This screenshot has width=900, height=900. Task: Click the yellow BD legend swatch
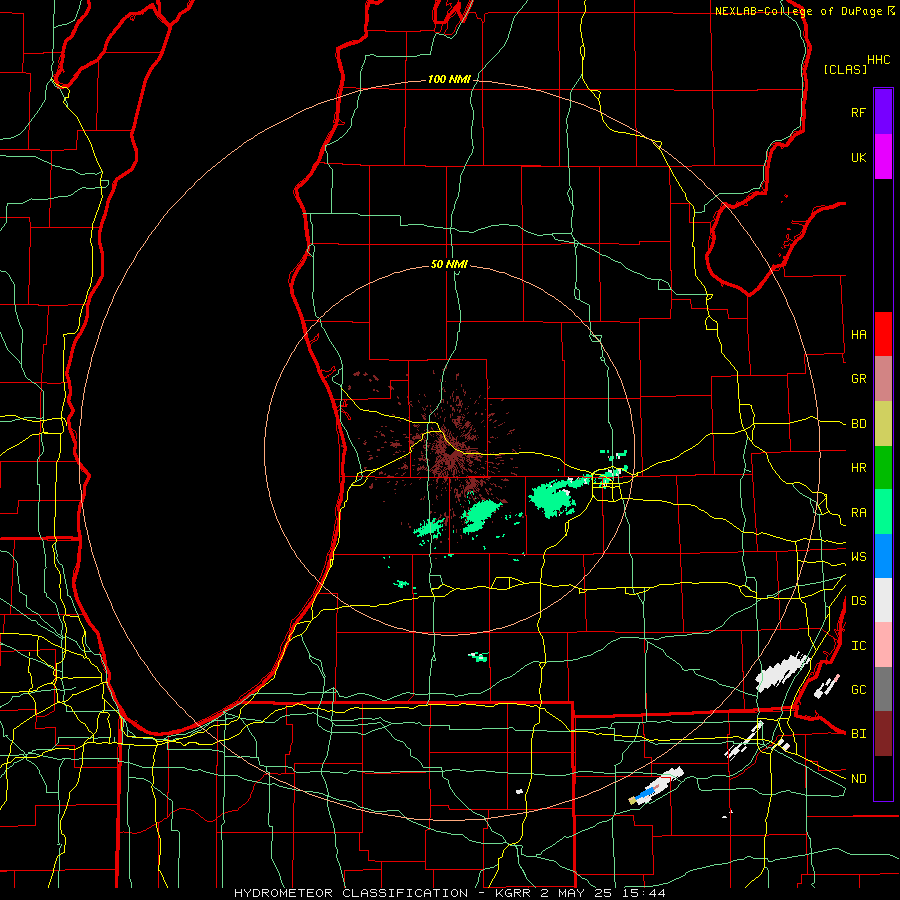pos(883,423)
